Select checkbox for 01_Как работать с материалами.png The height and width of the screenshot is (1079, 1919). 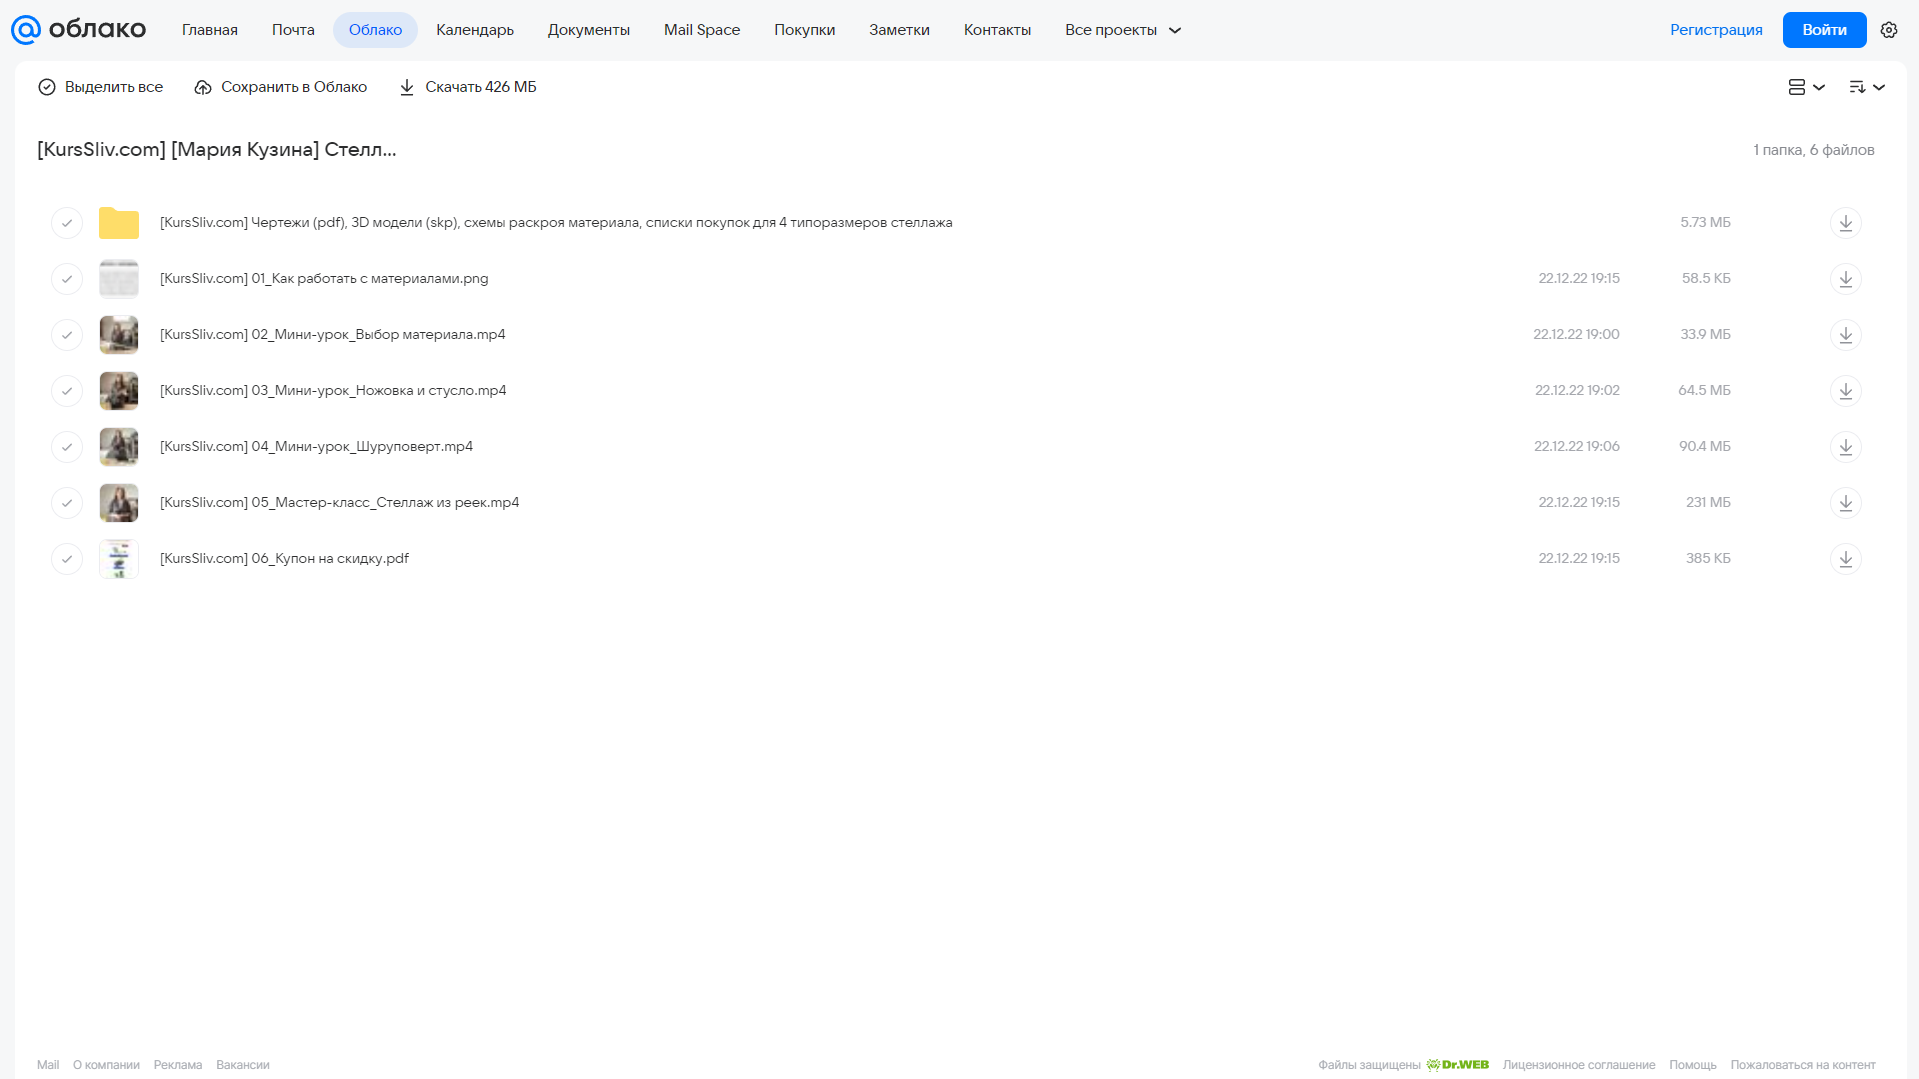coord(67,279)
